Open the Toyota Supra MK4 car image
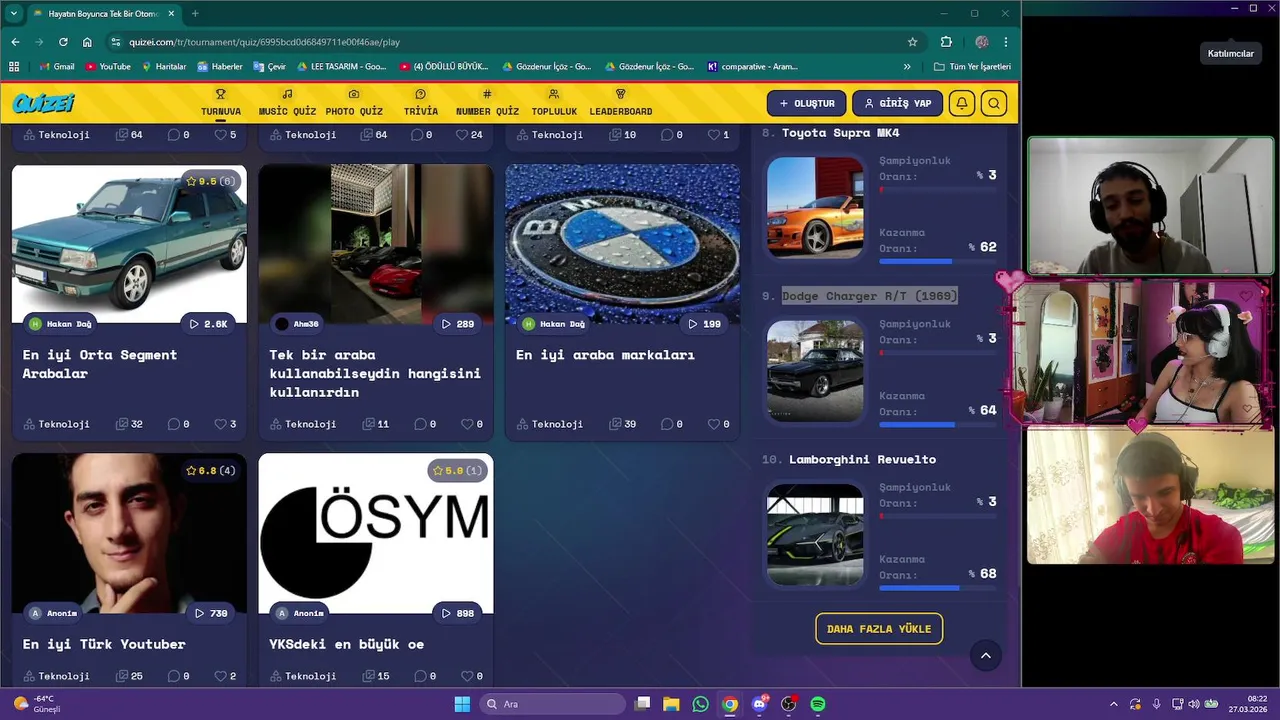Image resolution: width=1280 pixels, height=720 pixels. click(x=815, y=208)
